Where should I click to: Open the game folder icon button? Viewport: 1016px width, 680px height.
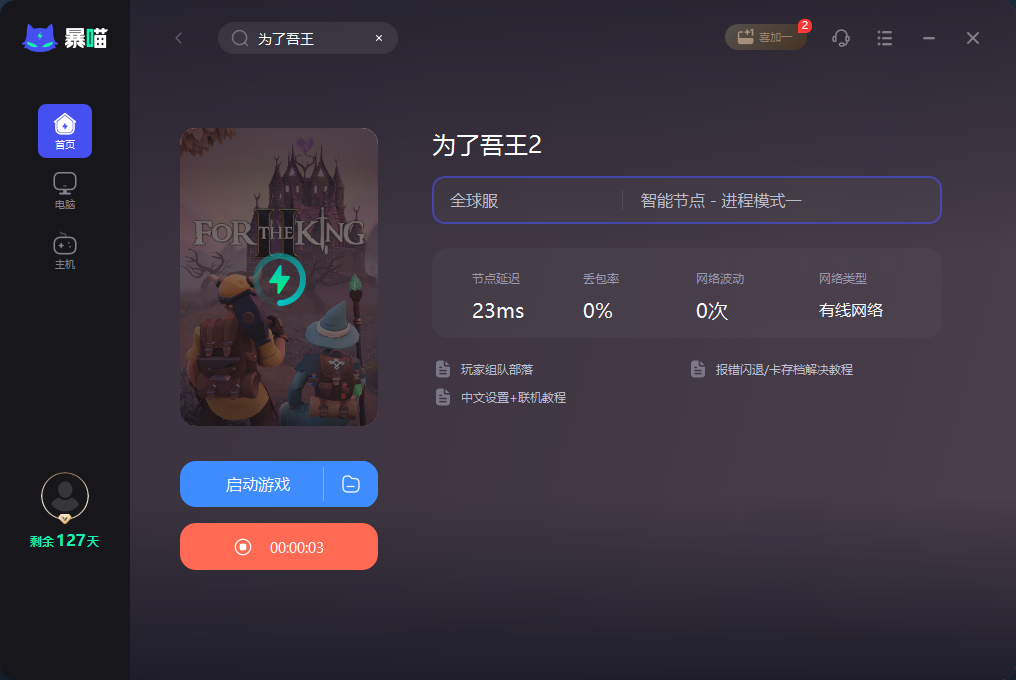[351, 484]
